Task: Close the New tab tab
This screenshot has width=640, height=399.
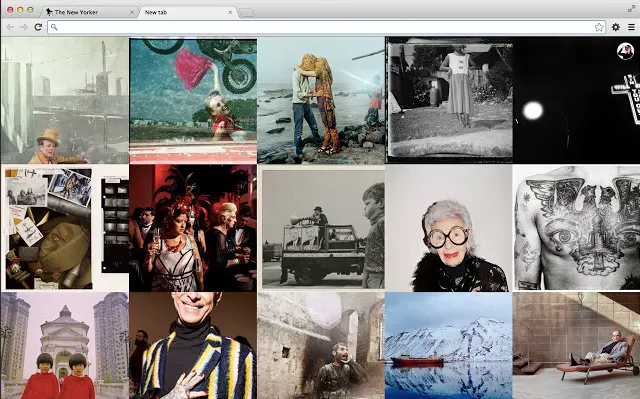Action: (x=230, y=12)
